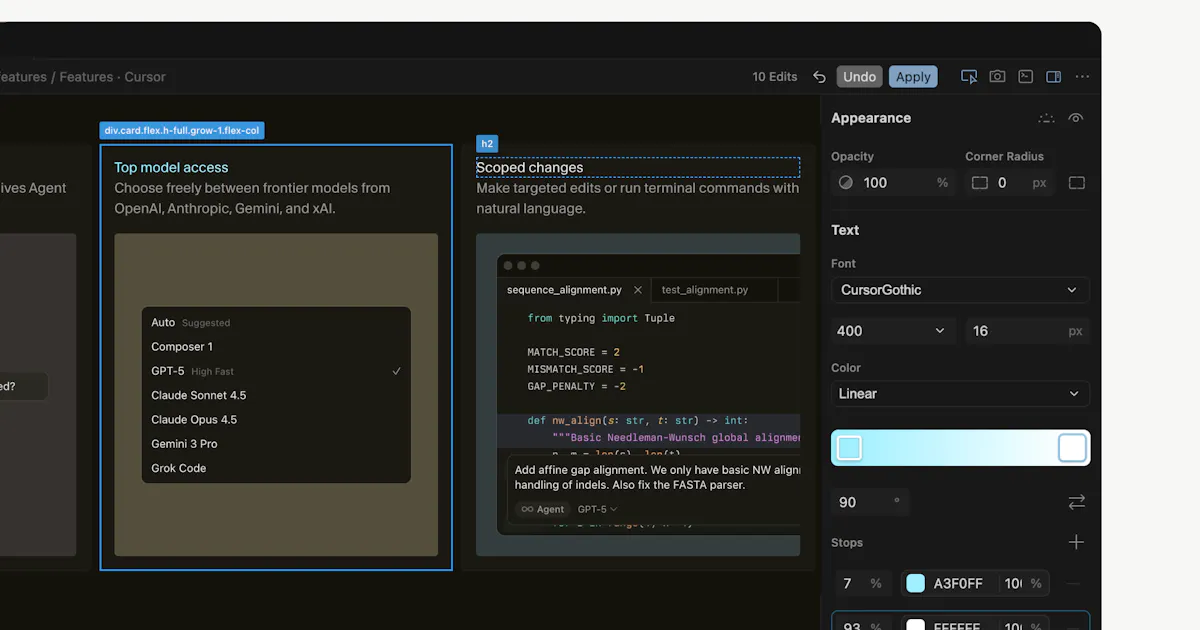
Task: Open the terminal console icon
Action: pos(1025,77)
